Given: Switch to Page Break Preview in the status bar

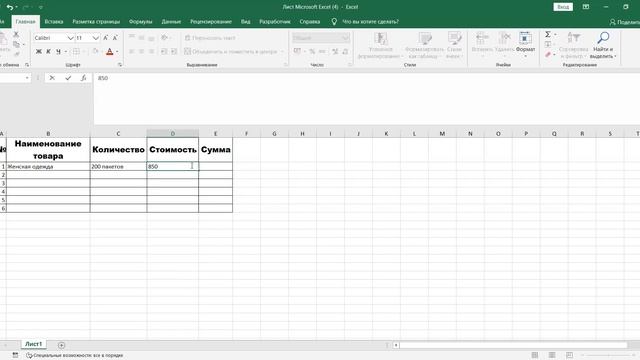Looking at the screenshot, I should click(x=569, y=356).
